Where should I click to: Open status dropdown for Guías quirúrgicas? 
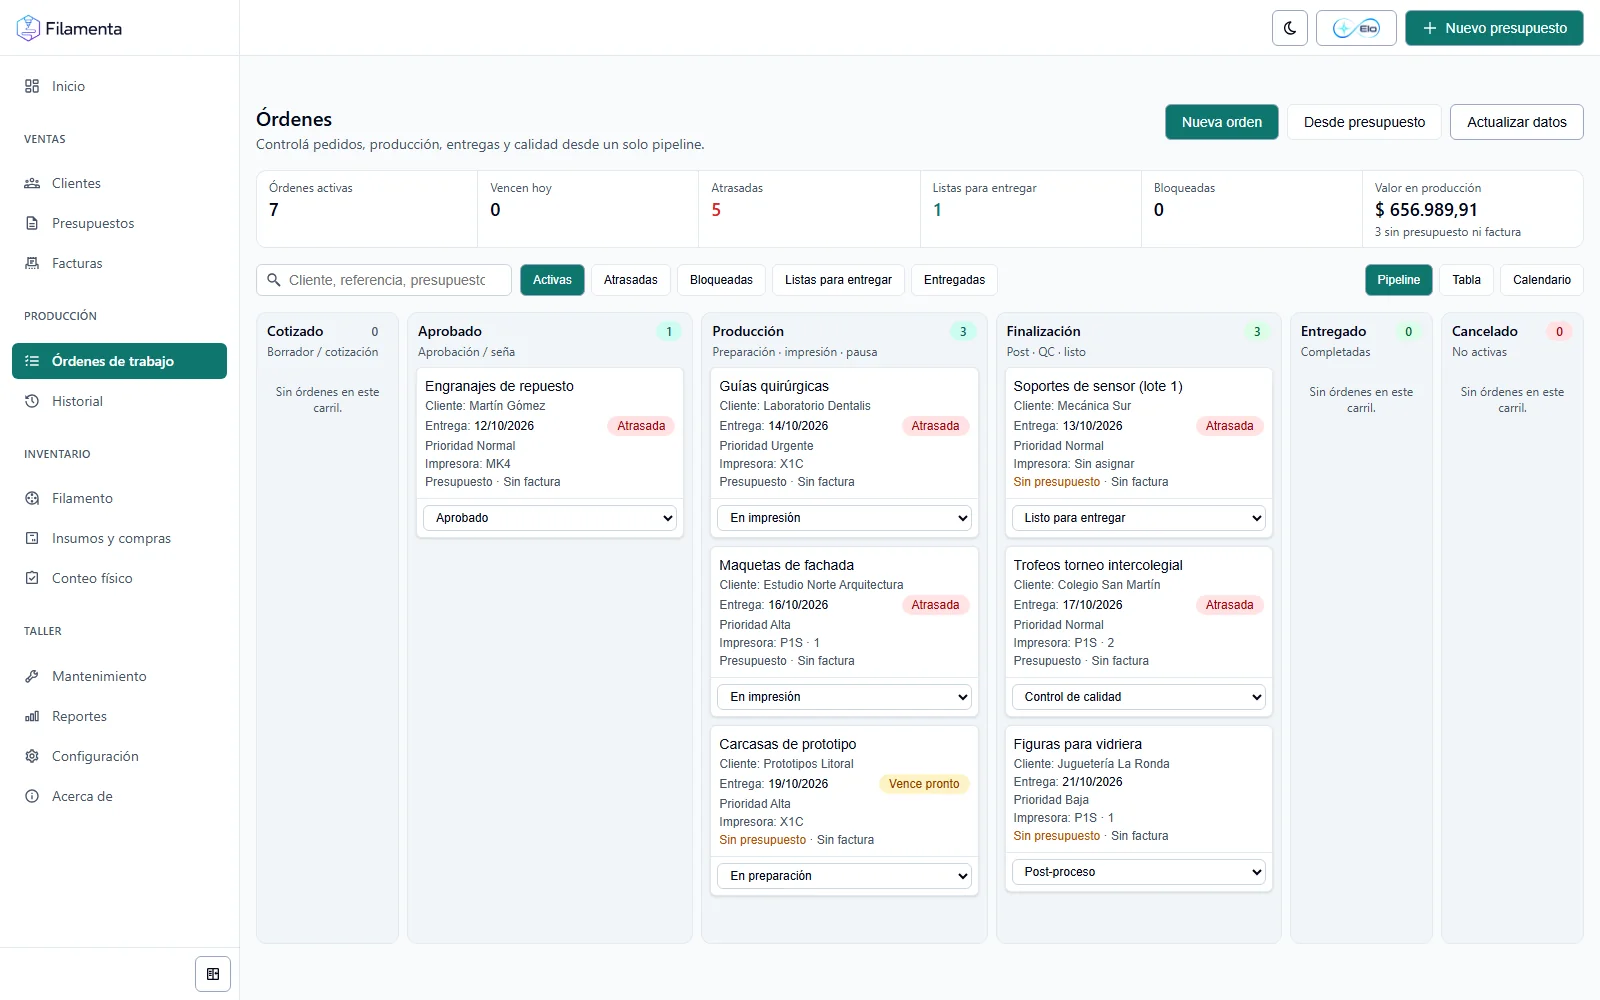coord(844,518)
